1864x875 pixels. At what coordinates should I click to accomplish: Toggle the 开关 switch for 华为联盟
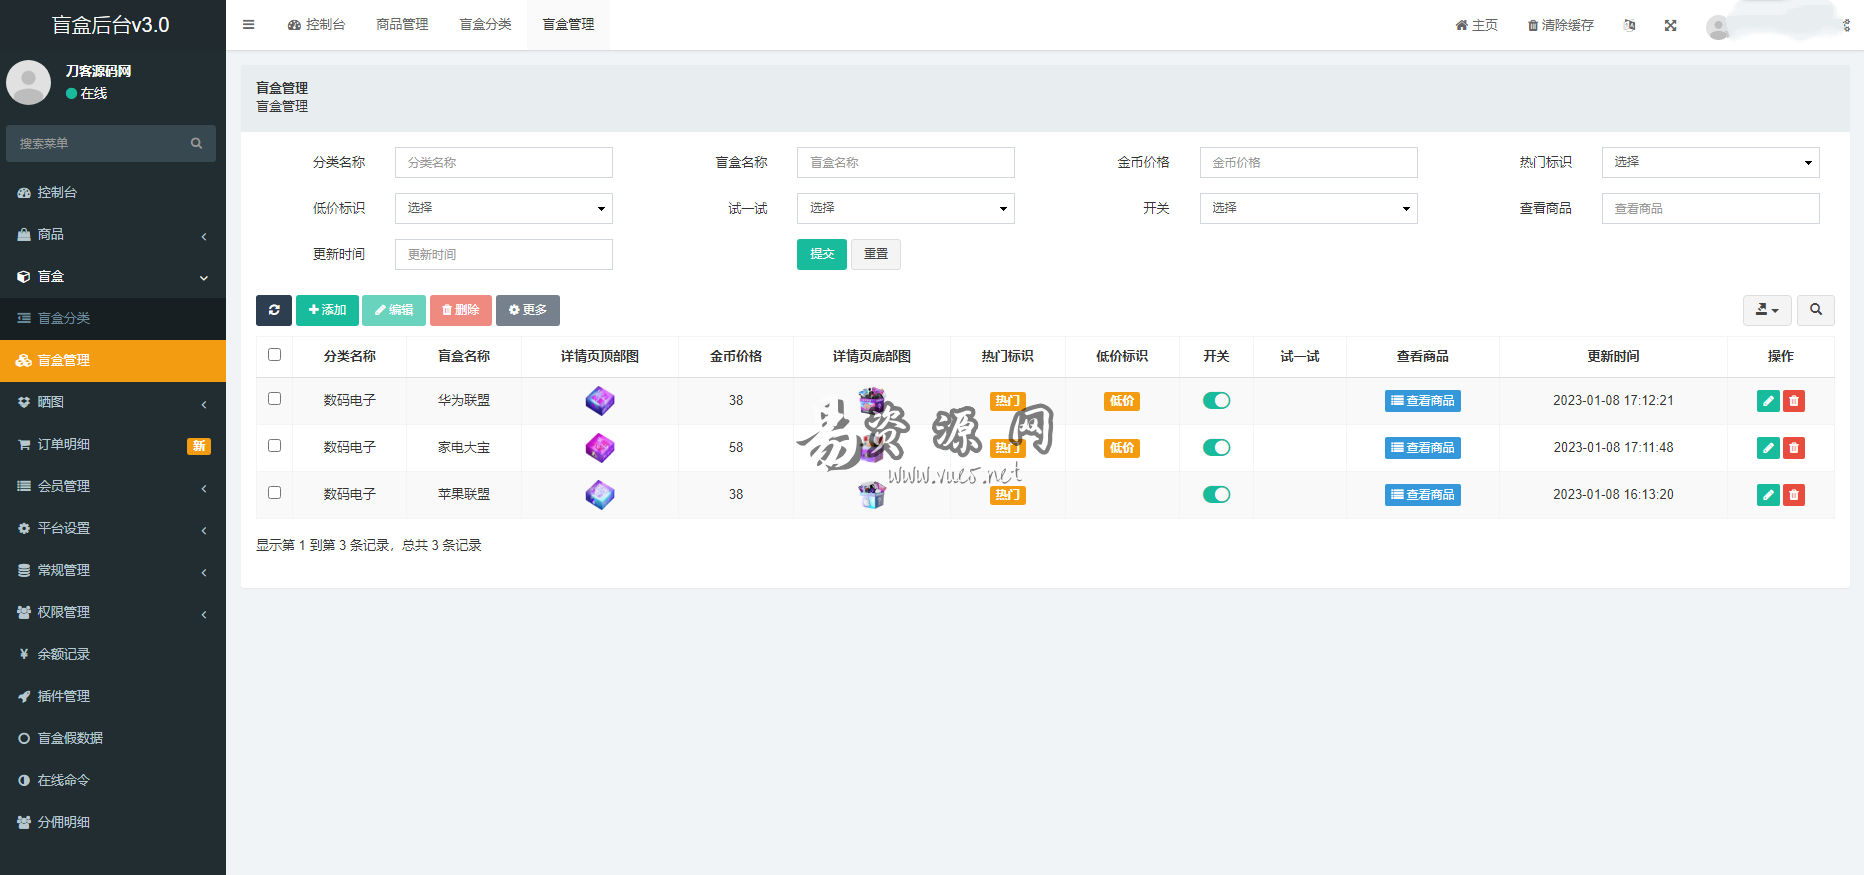1216,401
